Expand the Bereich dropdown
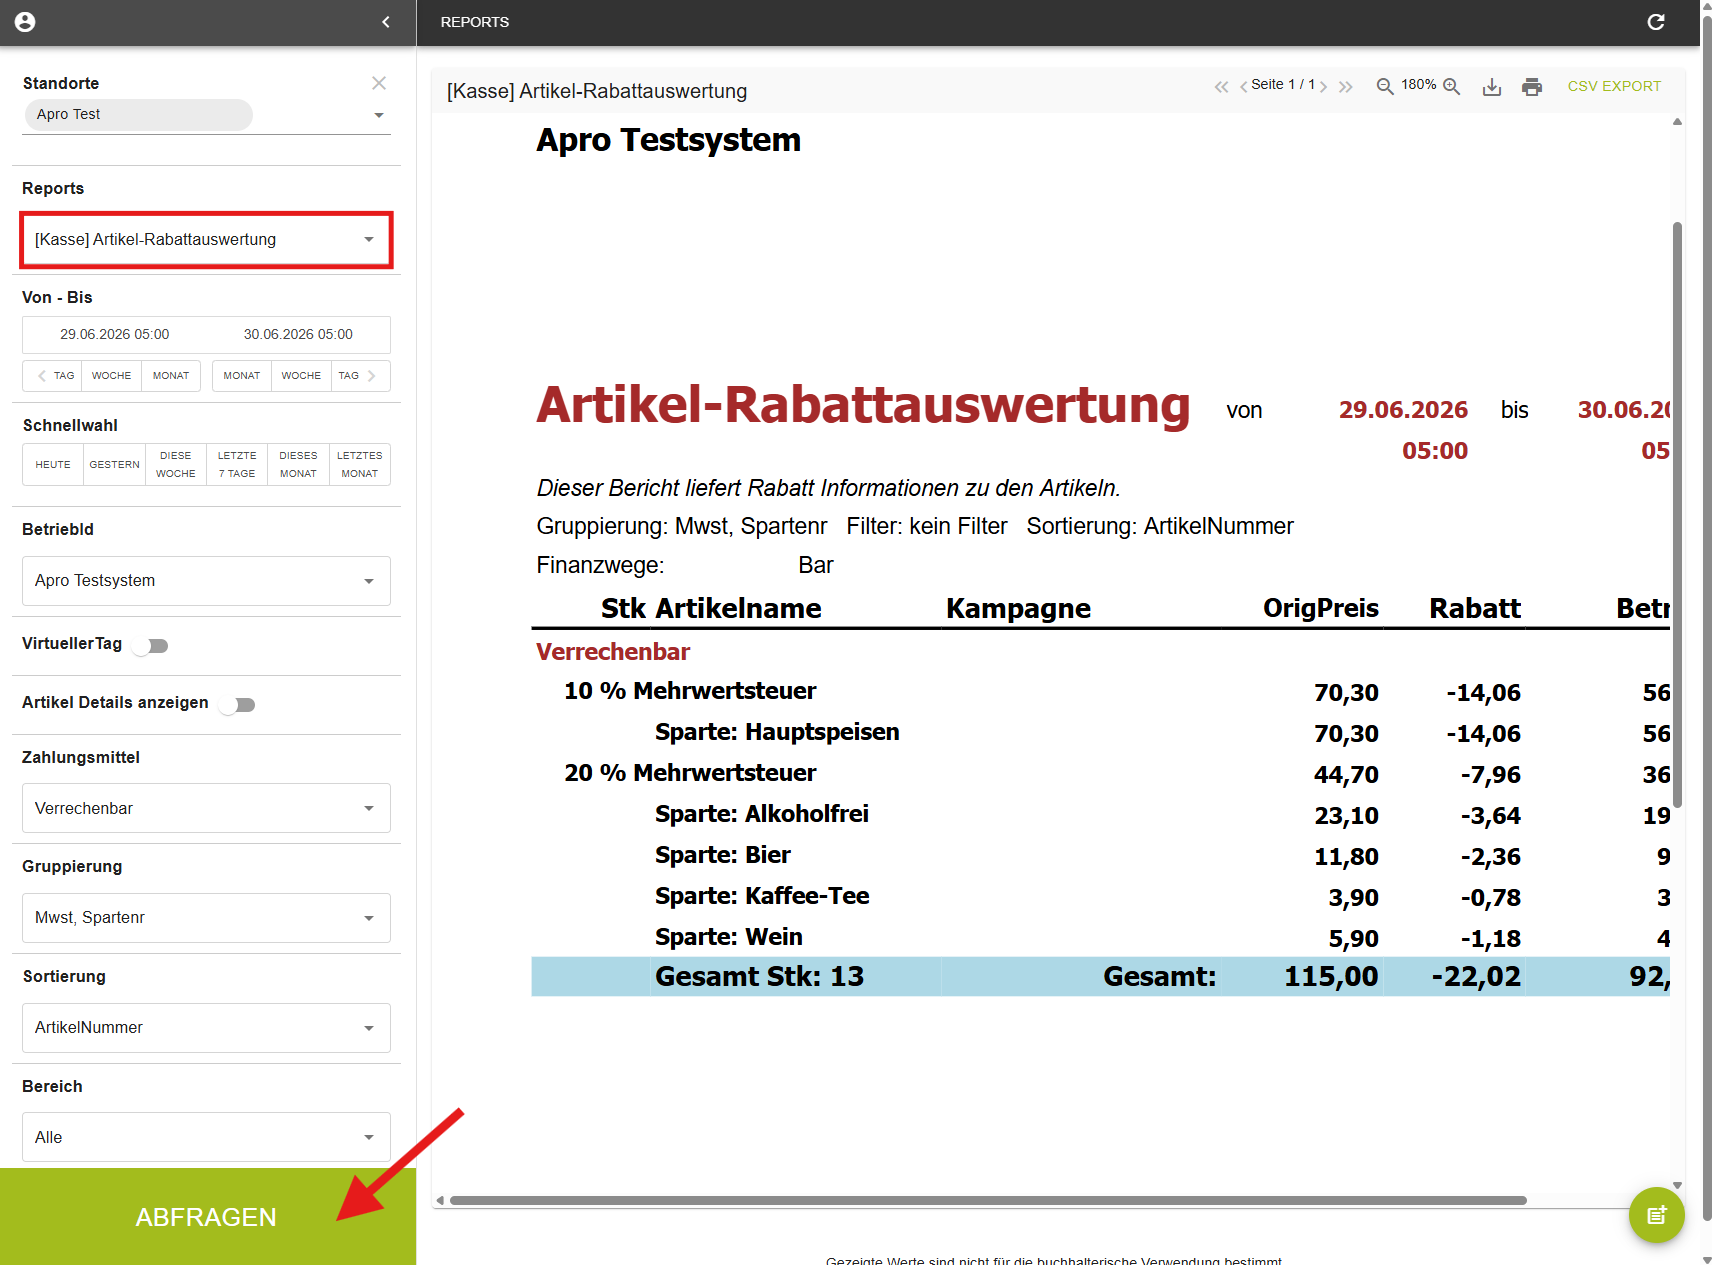This screenshot has height=1265, width=1712. click(206, 1137)
